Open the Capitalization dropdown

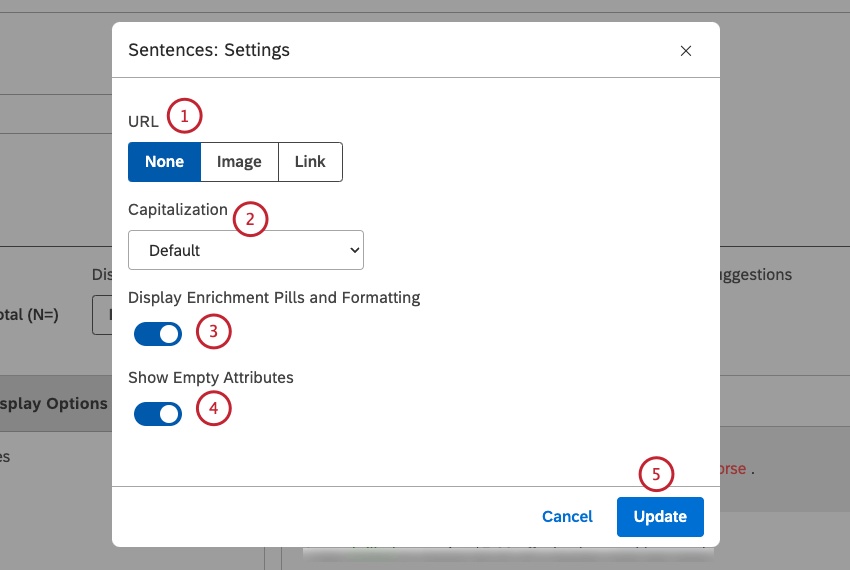click(x=246, y=250)
